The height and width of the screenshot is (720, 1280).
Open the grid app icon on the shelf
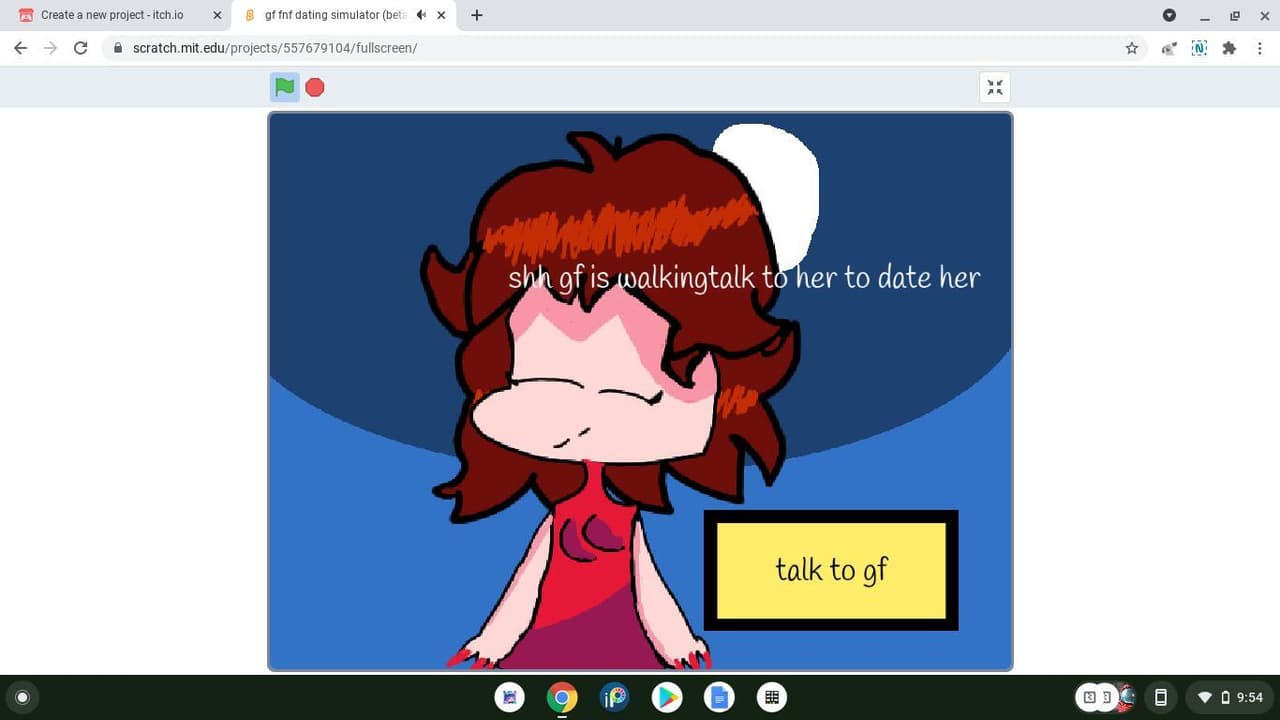click(771, 697)
